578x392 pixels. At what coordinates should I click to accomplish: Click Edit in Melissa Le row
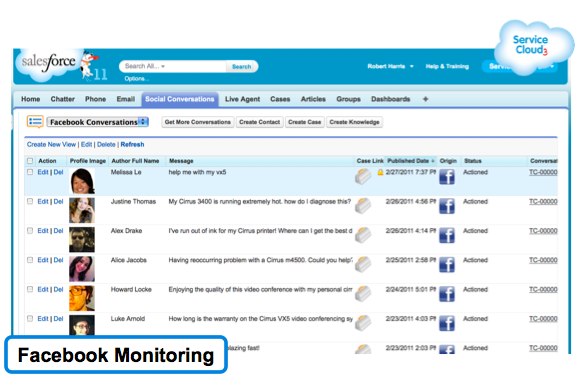[x=43, y=172]
